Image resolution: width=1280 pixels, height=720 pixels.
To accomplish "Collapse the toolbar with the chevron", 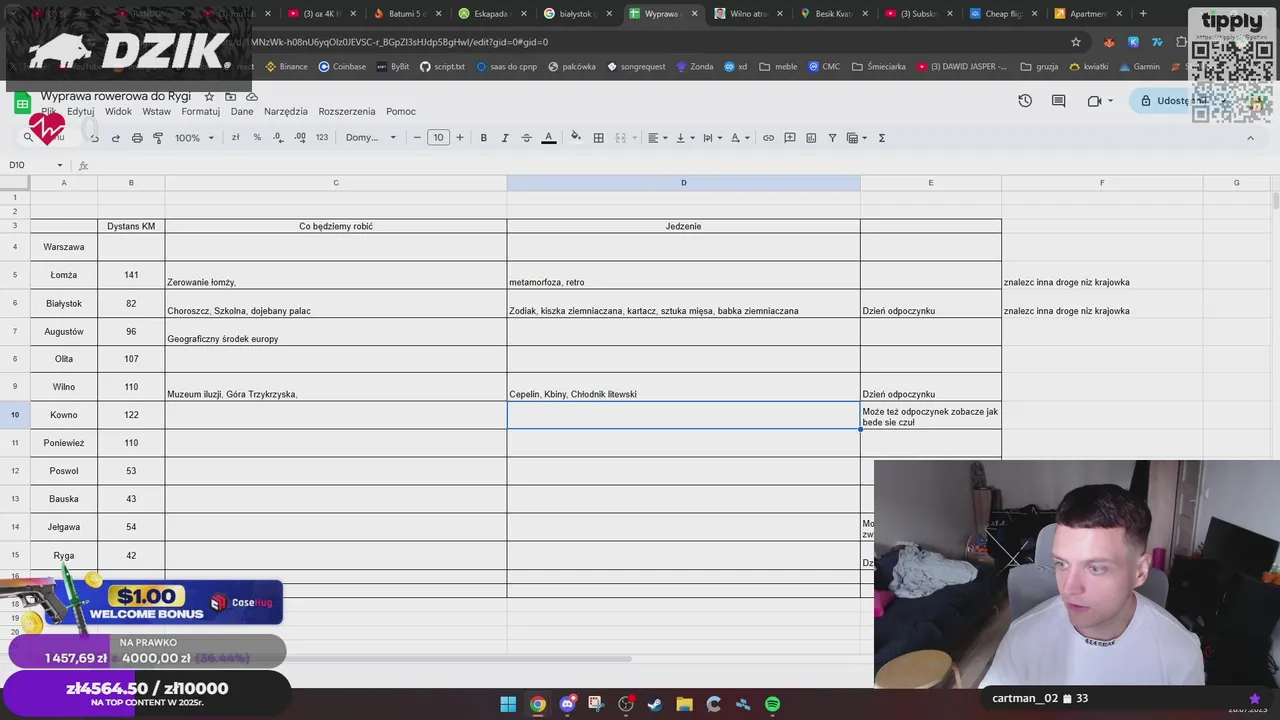I will tap(1250, 138).
